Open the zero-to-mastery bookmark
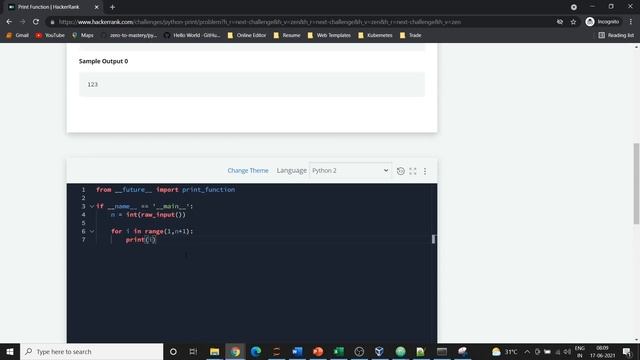The height and width of the screenshot is (360, 640). coord(129,35)
